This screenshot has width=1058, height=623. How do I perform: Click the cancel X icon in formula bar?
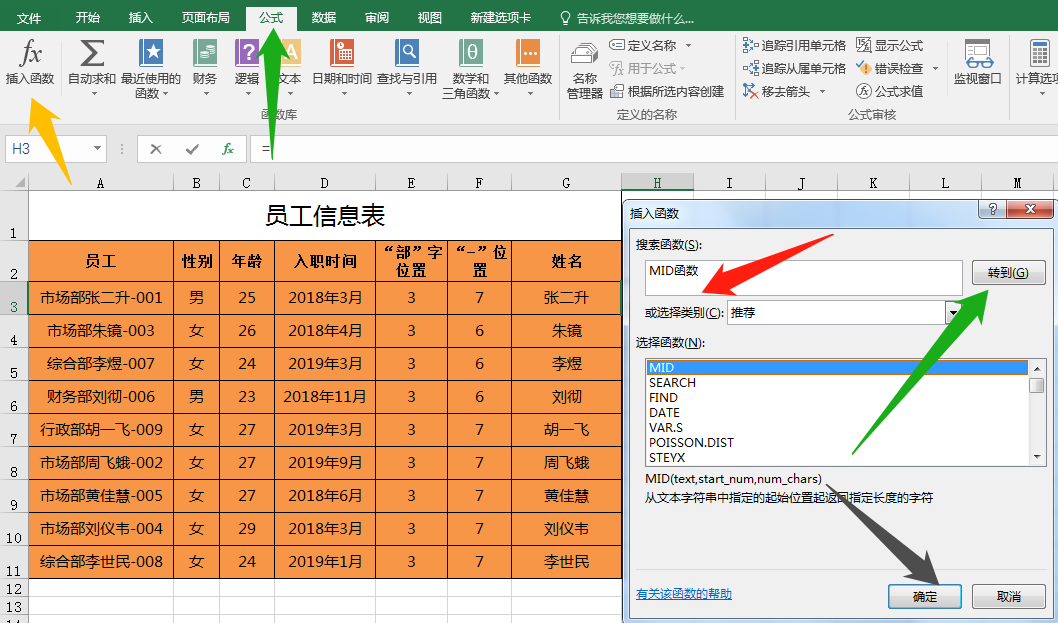(x=156, y=149)
